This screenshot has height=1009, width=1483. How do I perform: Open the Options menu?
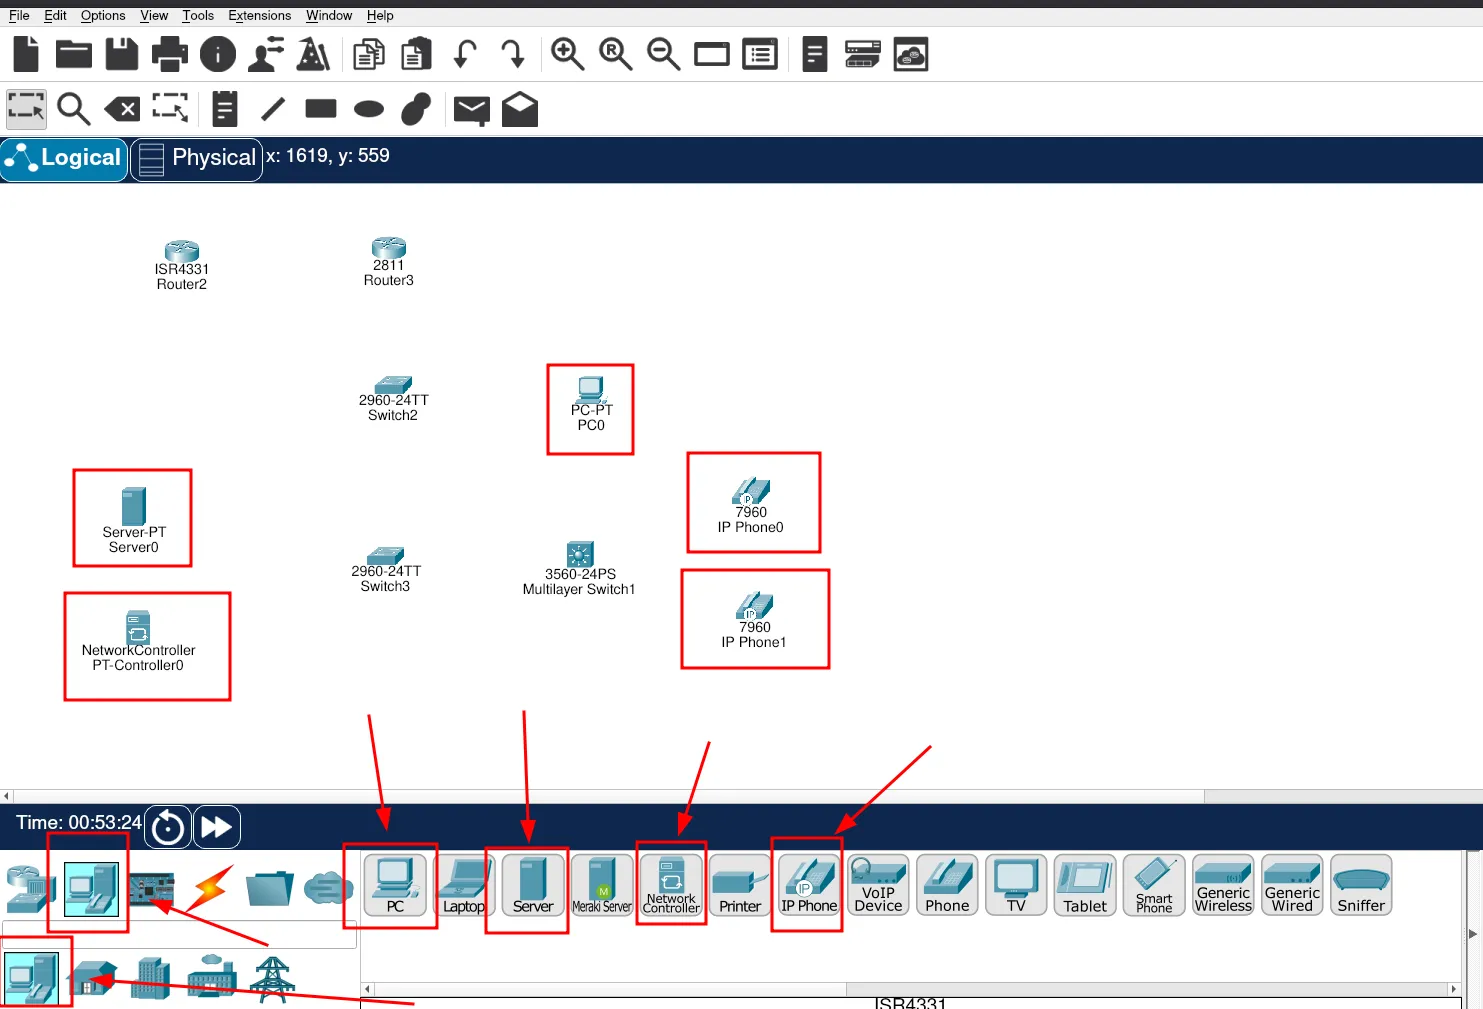(x=103, y=15)
